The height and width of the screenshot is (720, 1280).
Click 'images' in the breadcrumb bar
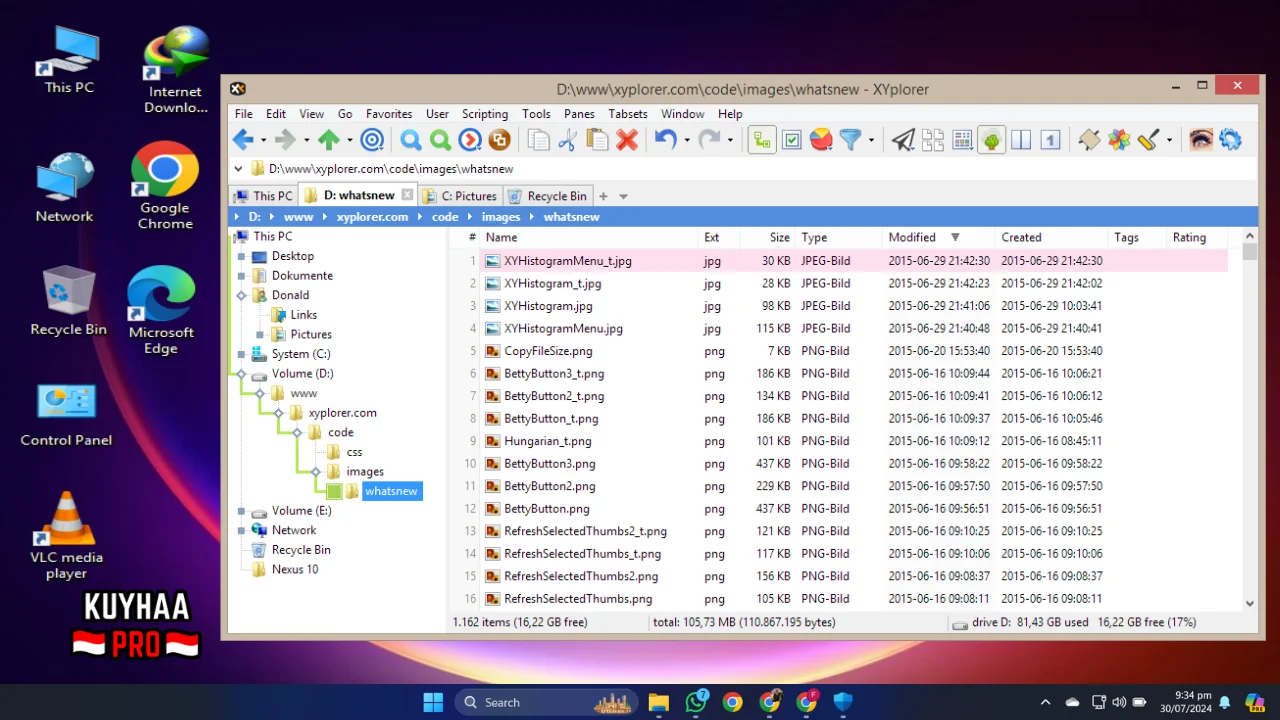coord(501,217)
